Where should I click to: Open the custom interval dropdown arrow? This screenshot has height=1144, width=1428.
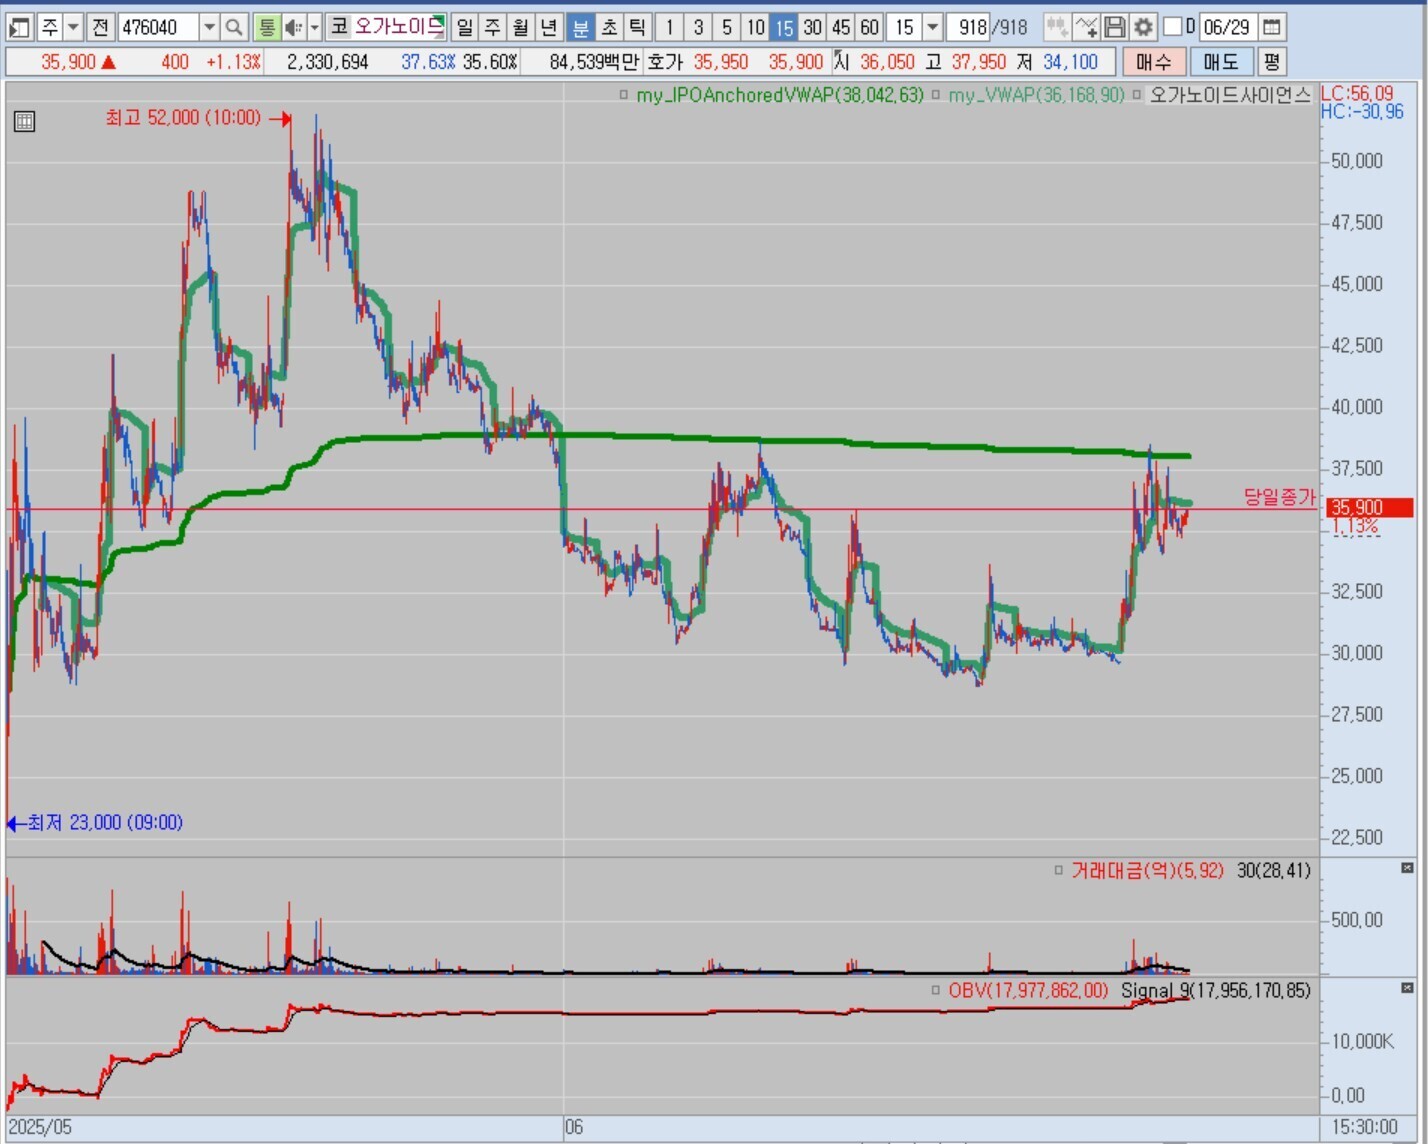coord(932,27)
